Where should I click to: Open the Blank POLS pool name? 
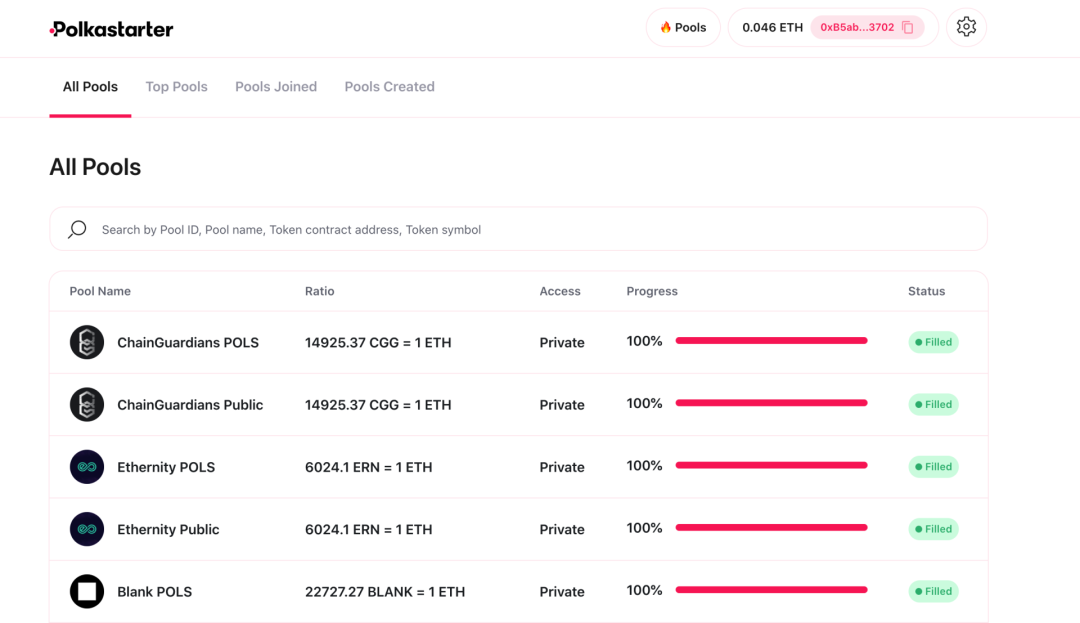pyautogui.click(x=154, y=592)
